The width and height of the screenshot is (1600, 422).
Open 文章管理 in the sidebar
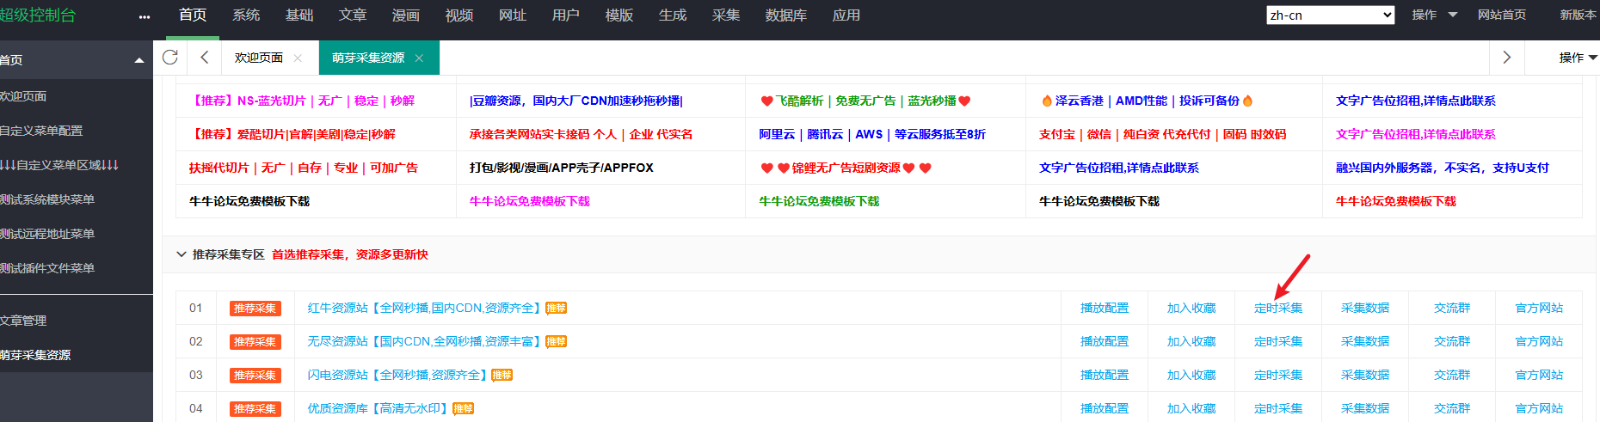point(23,321)
